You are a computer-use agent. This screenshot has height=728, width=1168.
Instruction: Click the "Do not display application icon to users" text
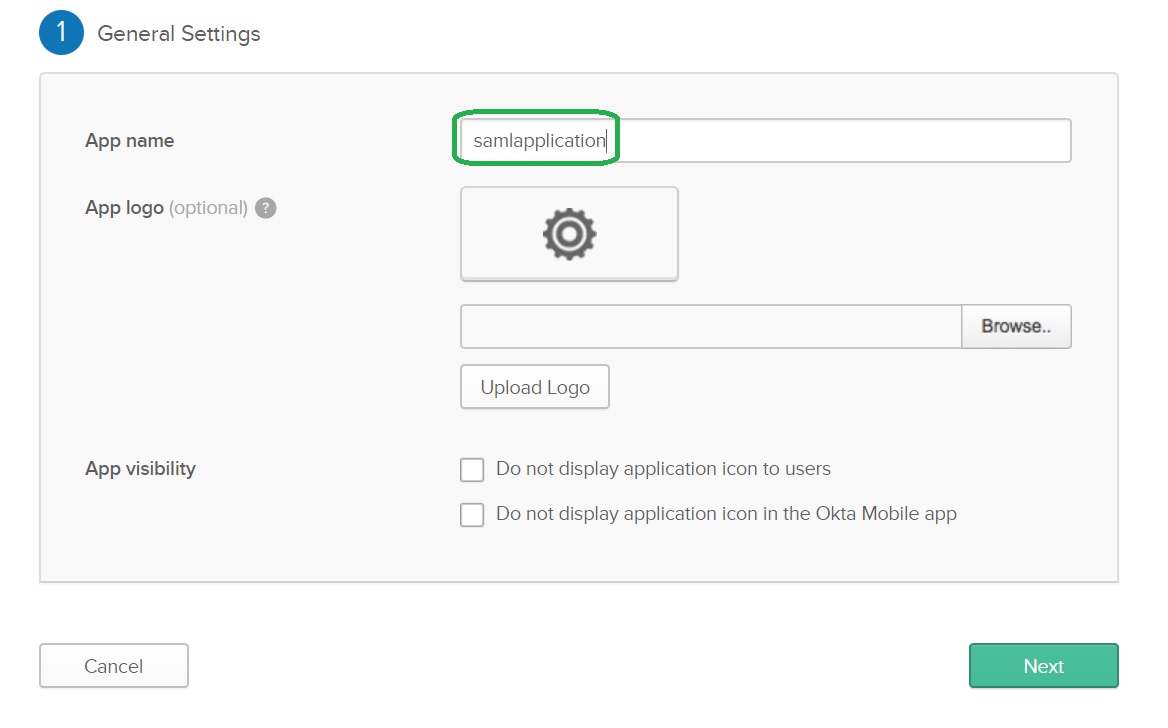(x=663, y=469)
